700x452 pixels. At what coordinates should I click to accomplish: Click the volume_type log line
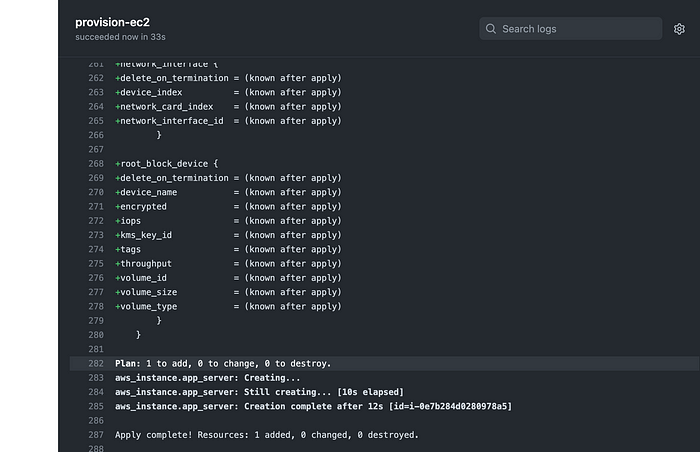tap(228, 307)
